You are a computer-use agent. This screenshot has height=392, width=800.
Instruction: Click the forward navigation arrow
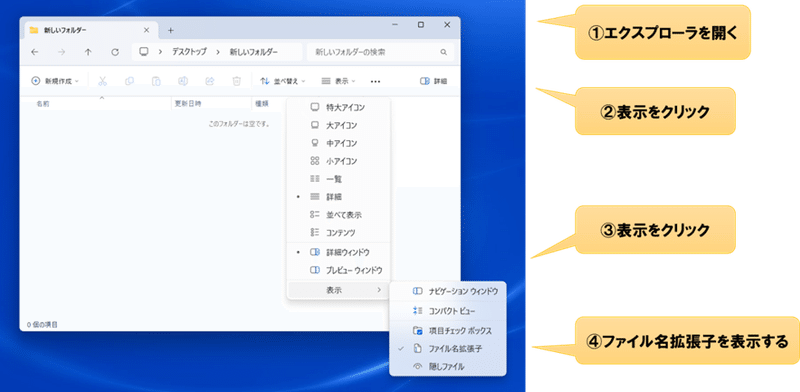[61, 52]
